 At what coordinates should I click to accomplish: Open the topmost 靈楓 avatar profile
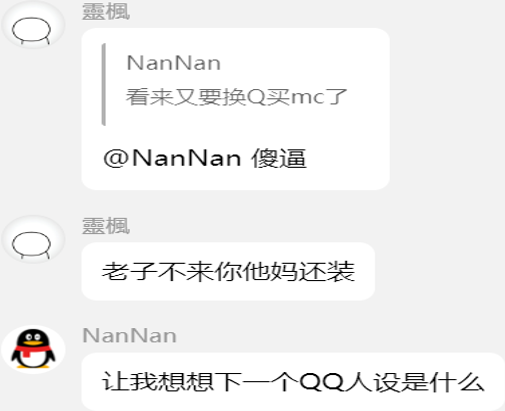[x=32, y=25]
